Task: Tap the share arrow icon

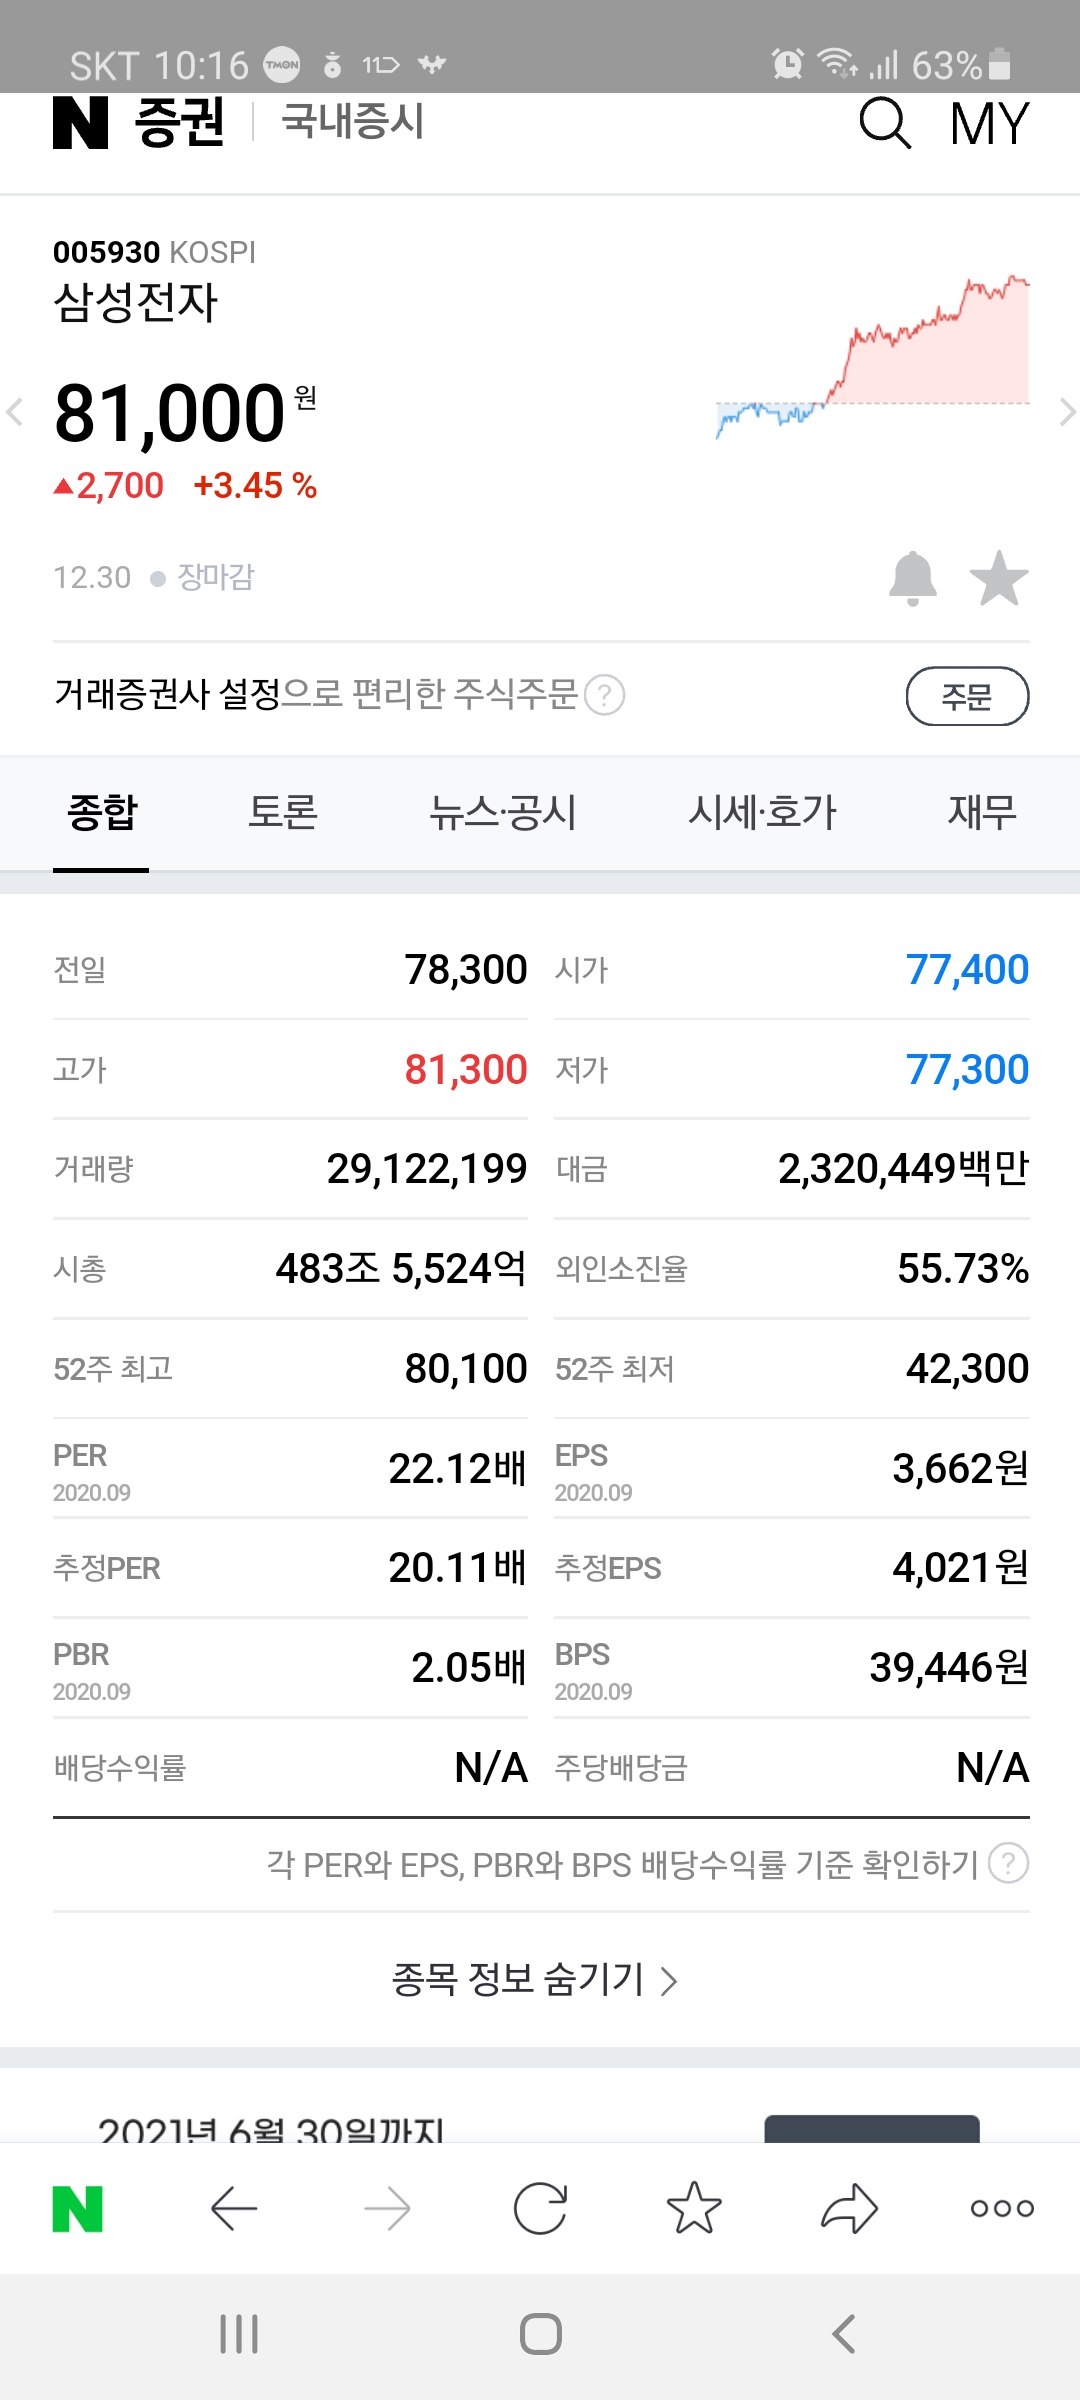Action: pos(849,2208)
